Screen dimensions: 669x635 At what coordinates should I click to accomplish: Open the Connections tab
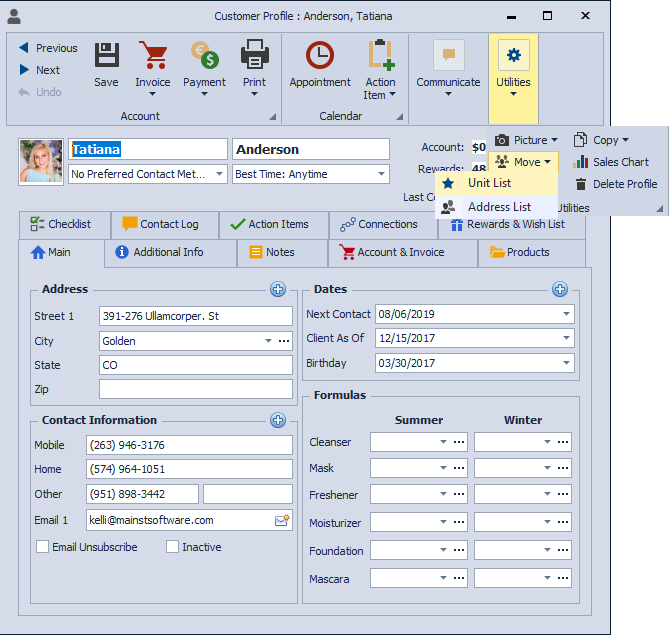383,224
